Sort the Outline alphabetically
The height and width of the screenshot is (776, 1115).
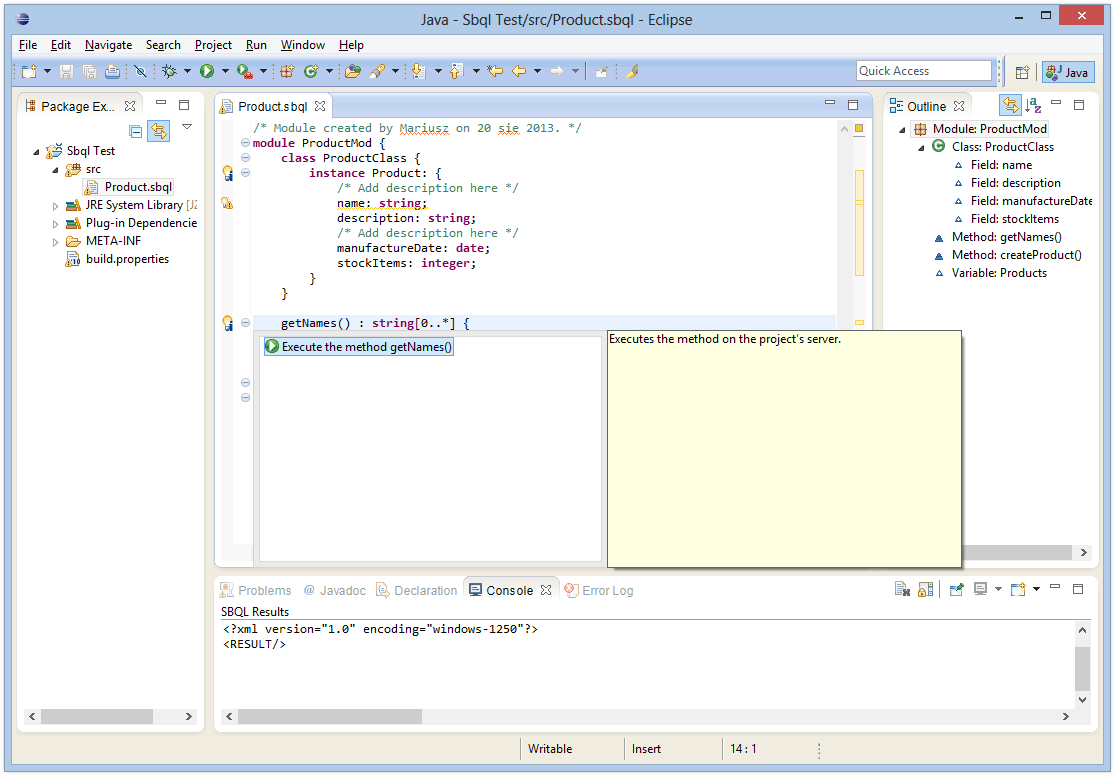coord(1033,106)
